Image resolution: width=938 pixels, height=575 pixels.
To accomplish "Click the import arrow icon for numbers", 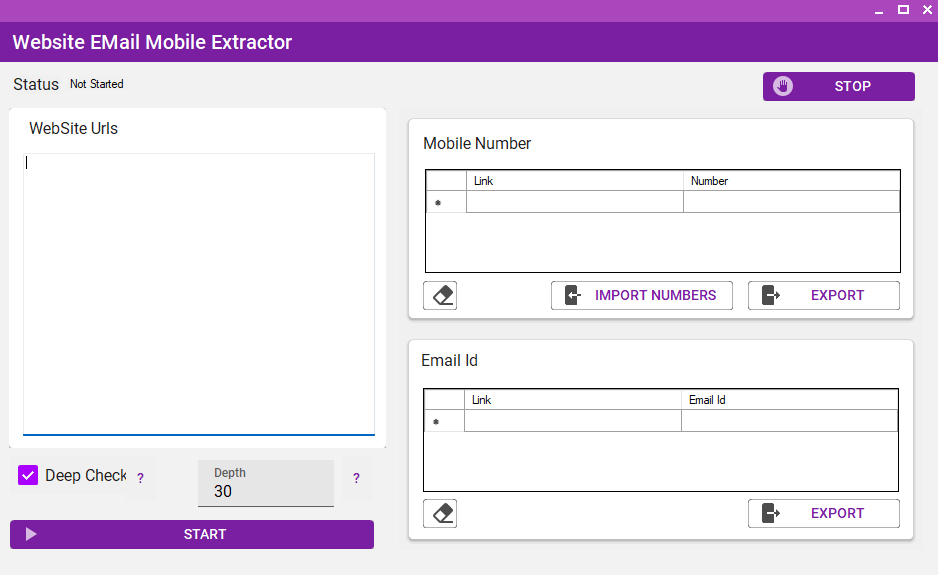I will 572,296.
